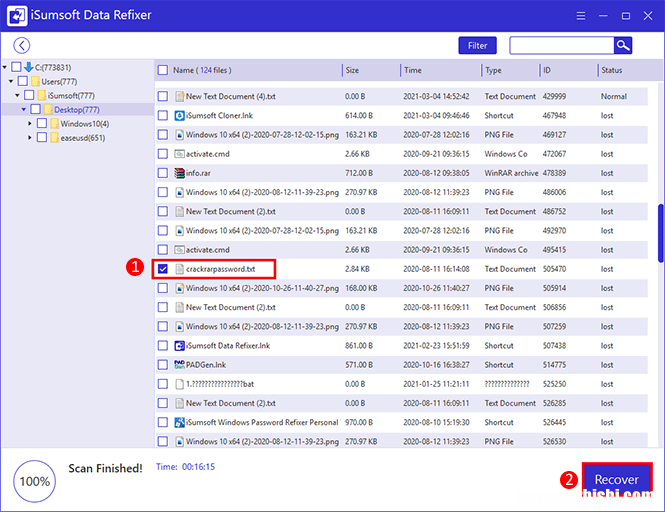Check the New Text Document (4).txt checkbox
The image size is (665, 512).
(163, 96)
